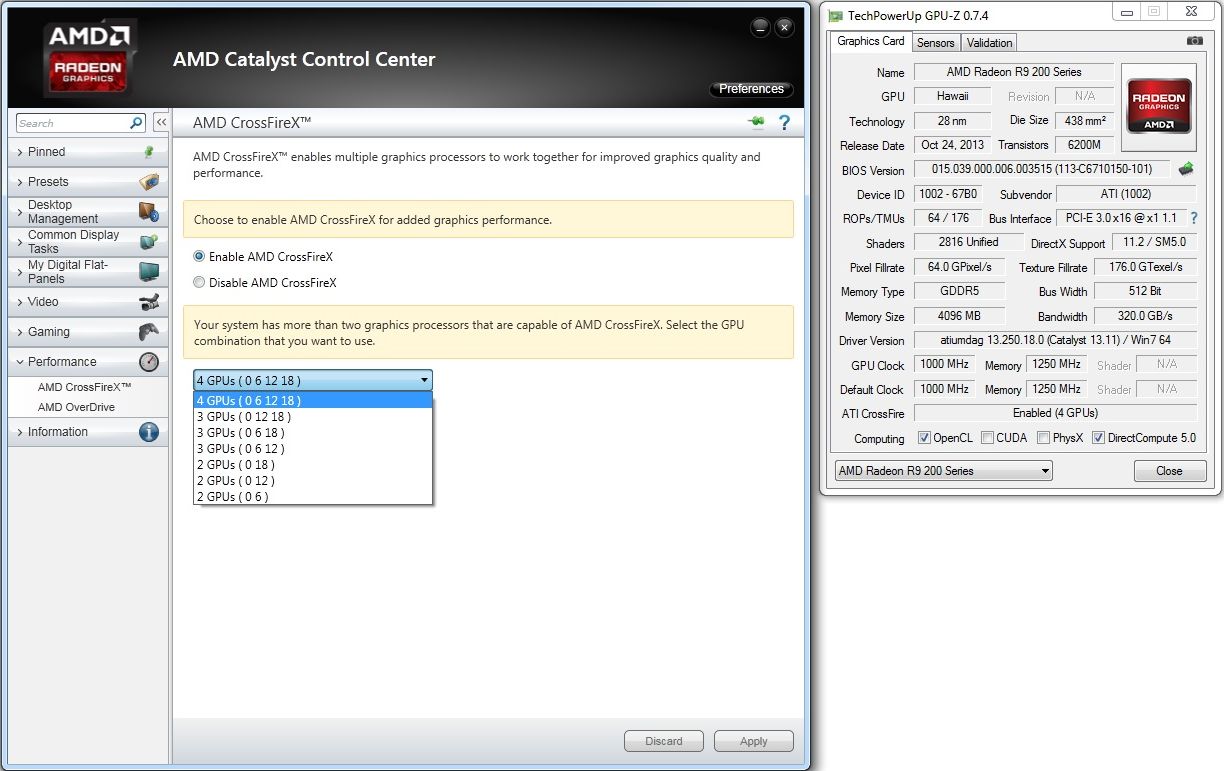Toggle the OpenCL checkbox in GPU-Z
This screenshot has width=1224, height=771.
(x=923, y=438)
